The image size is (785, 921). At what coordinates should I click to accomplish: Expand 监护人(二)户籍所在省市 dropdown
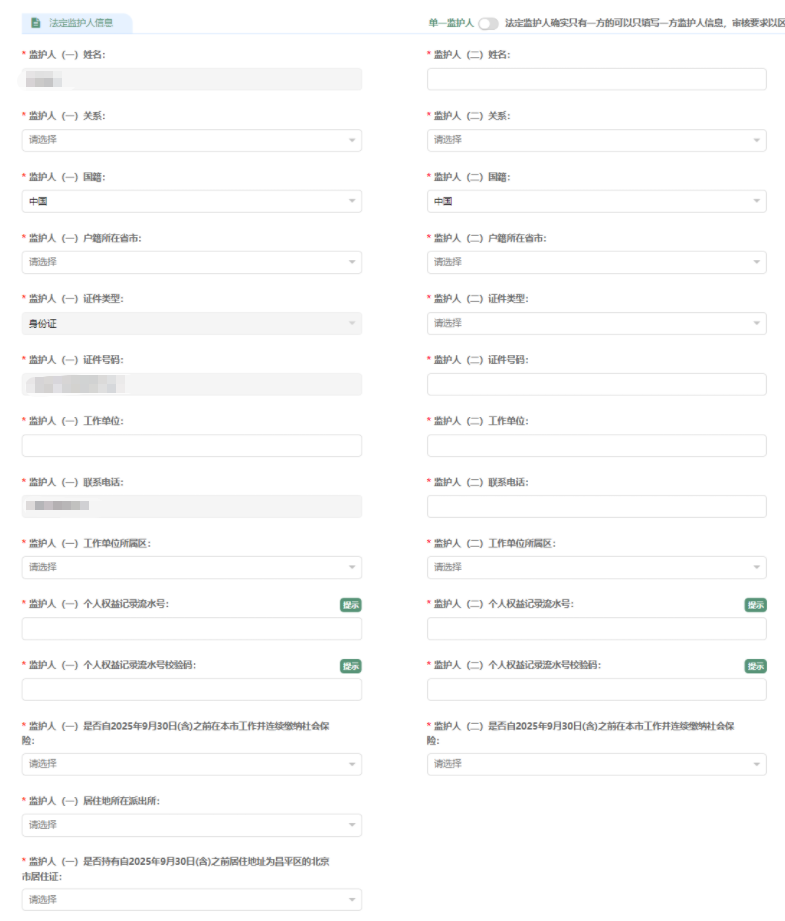coord(596,262)
